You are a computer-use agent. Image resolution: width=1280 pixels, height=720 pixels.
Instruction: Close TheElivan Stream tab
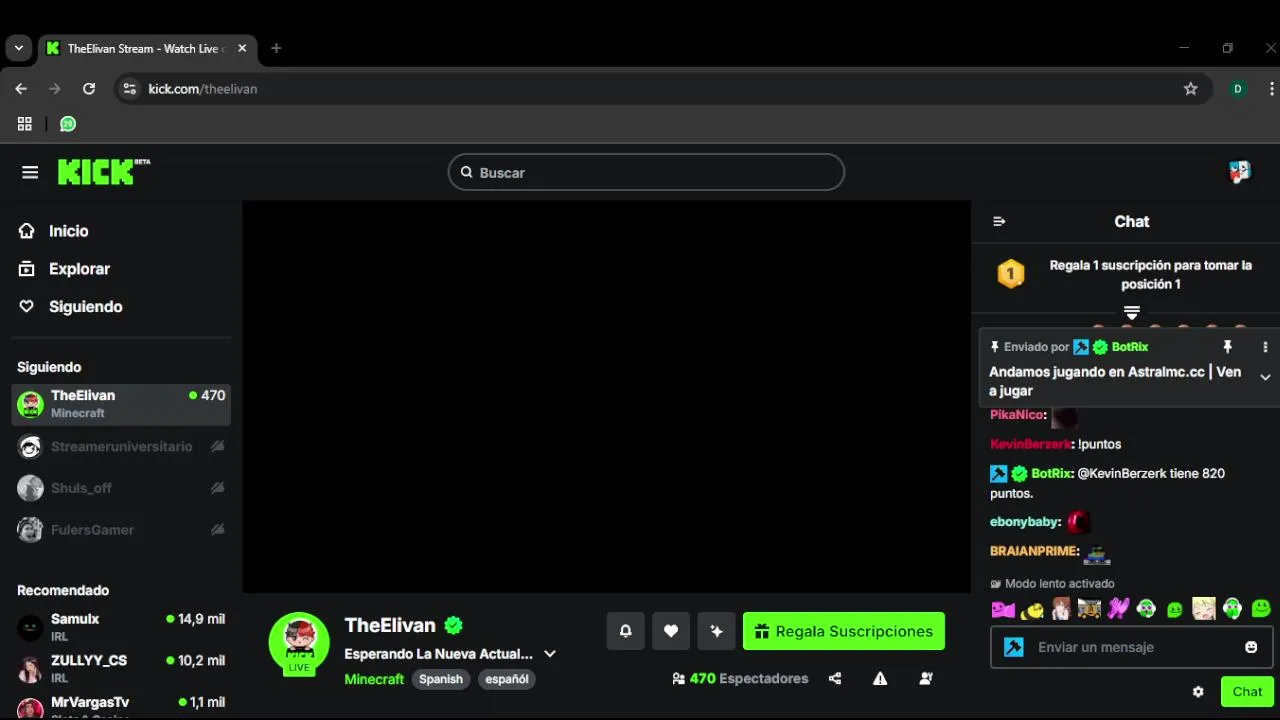point(242,48)
